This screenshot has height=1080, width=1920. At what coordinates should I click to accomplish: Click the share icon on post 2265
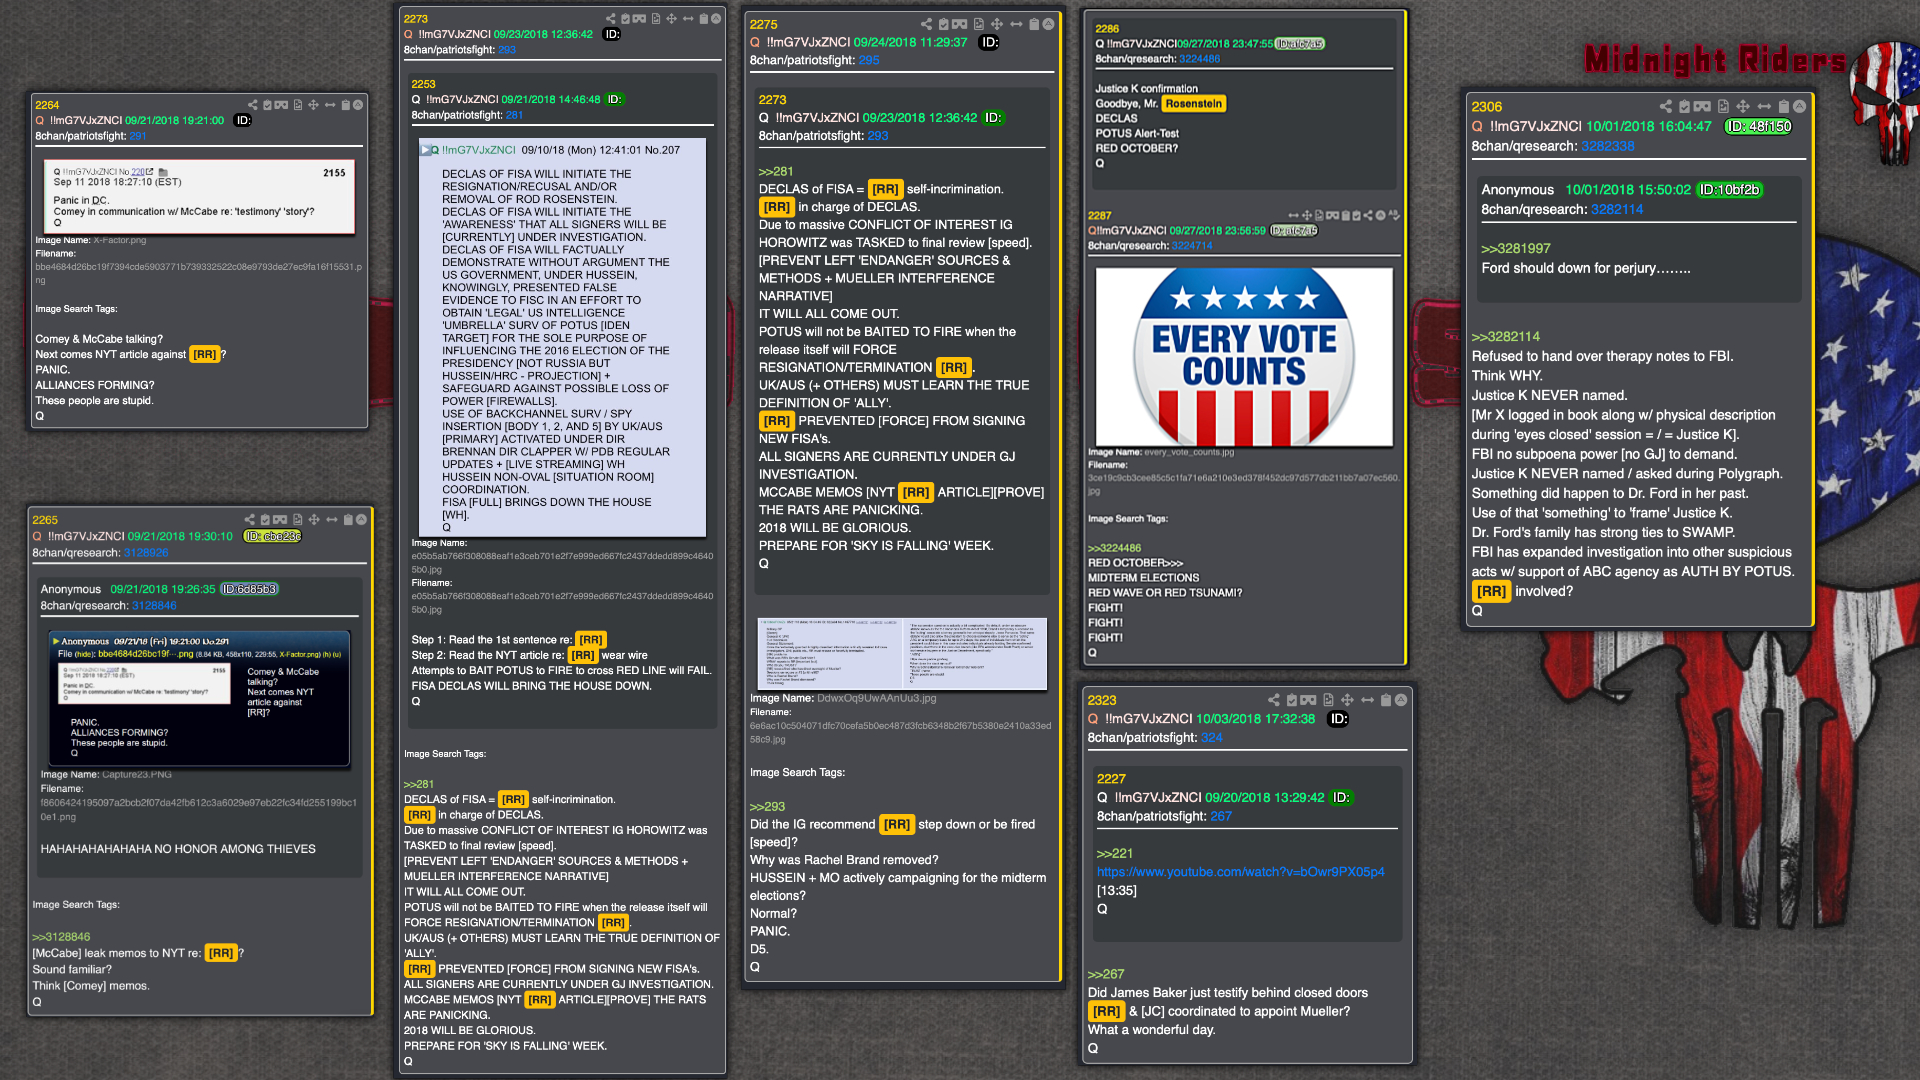tap(250, 519)
